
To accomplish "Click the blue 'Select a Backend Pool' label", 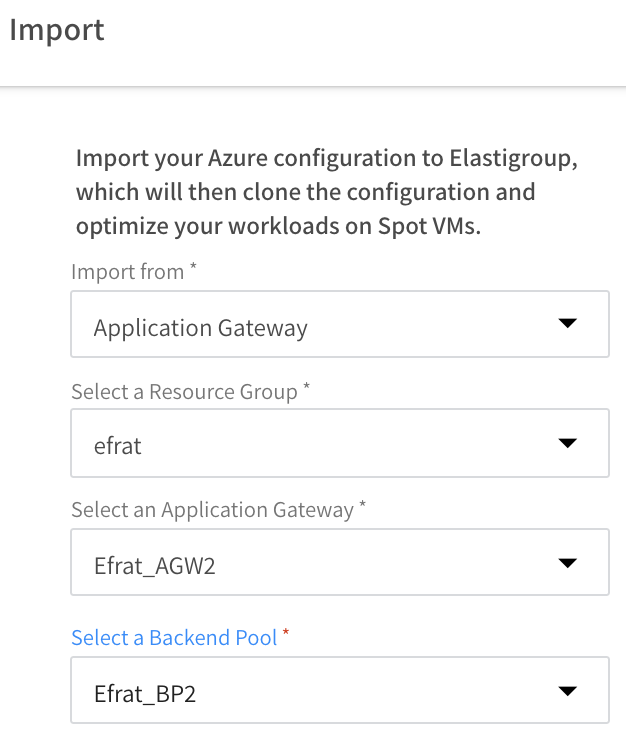I will click(174, 637).
